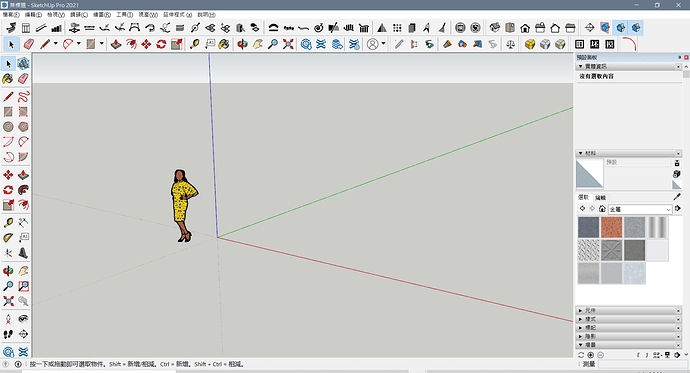Select the Freehand tool in left toolbar

tap(23, 96)
